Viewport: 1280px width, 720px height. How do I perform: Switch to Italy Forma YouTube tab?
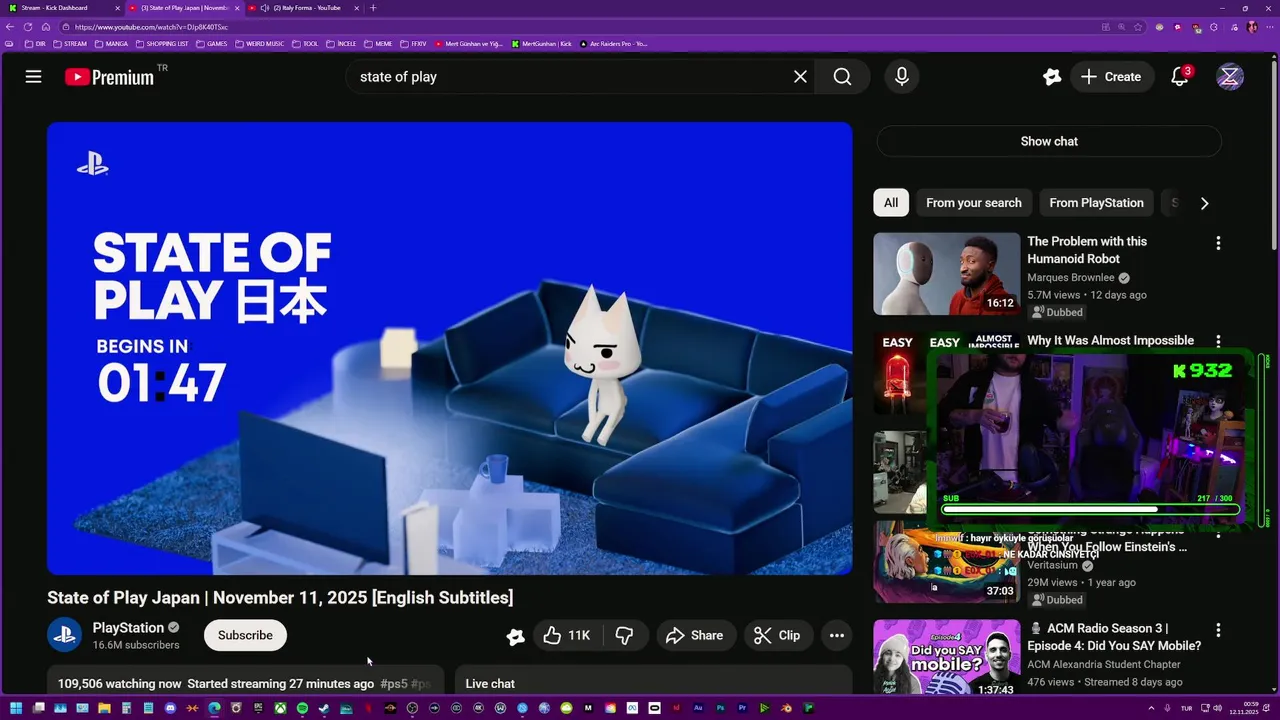click(x=305, y=8)
